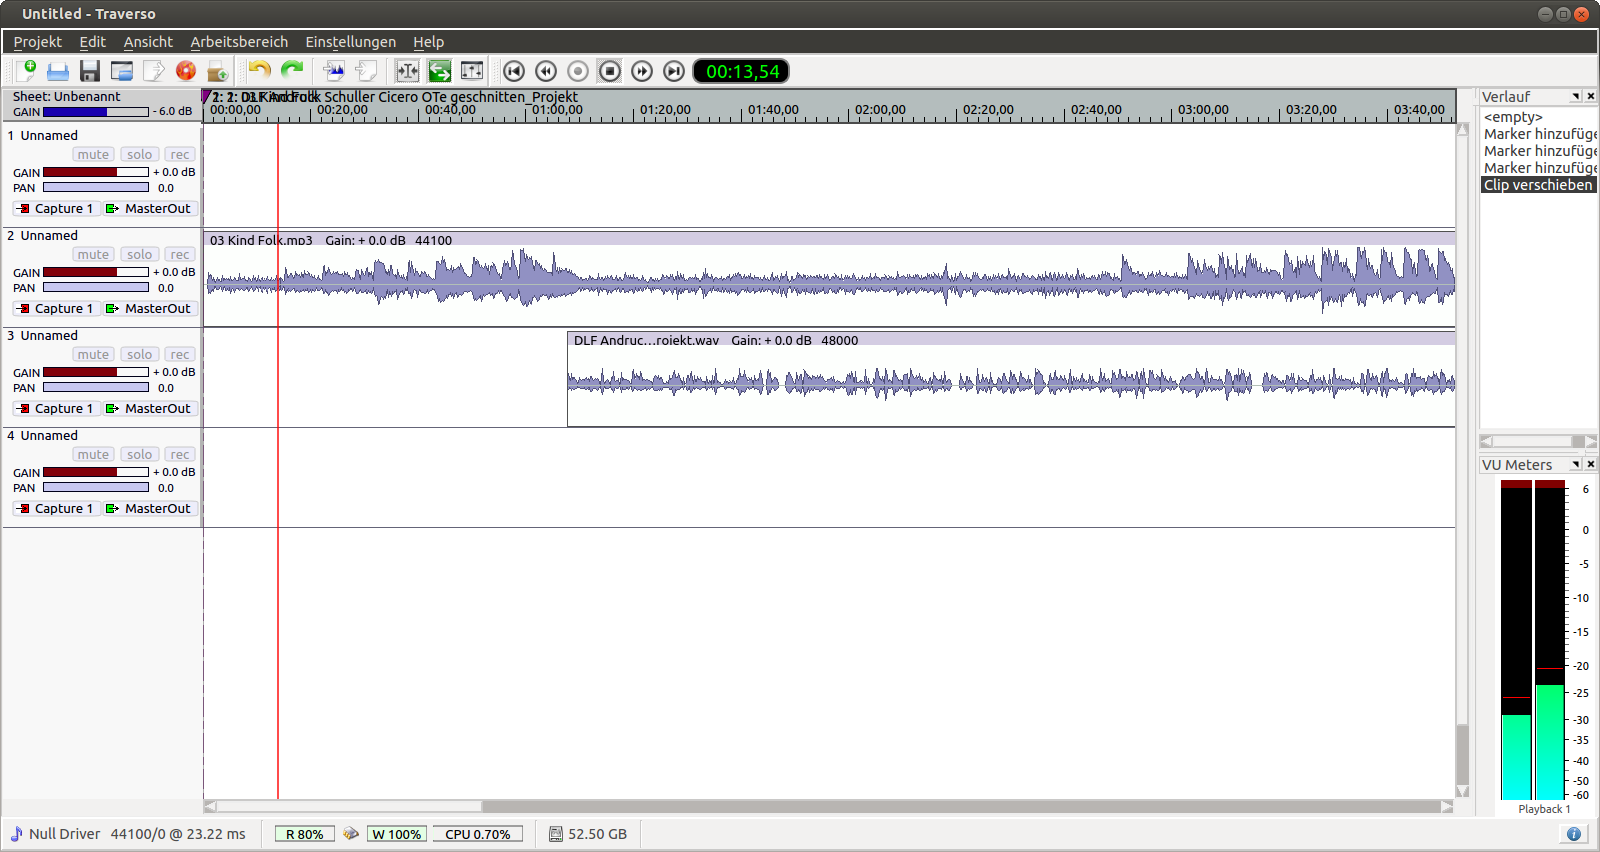Viewport: 1600px width, 852px height.
Task: Click the import audio file icon
Action: (x=334, y=71)
